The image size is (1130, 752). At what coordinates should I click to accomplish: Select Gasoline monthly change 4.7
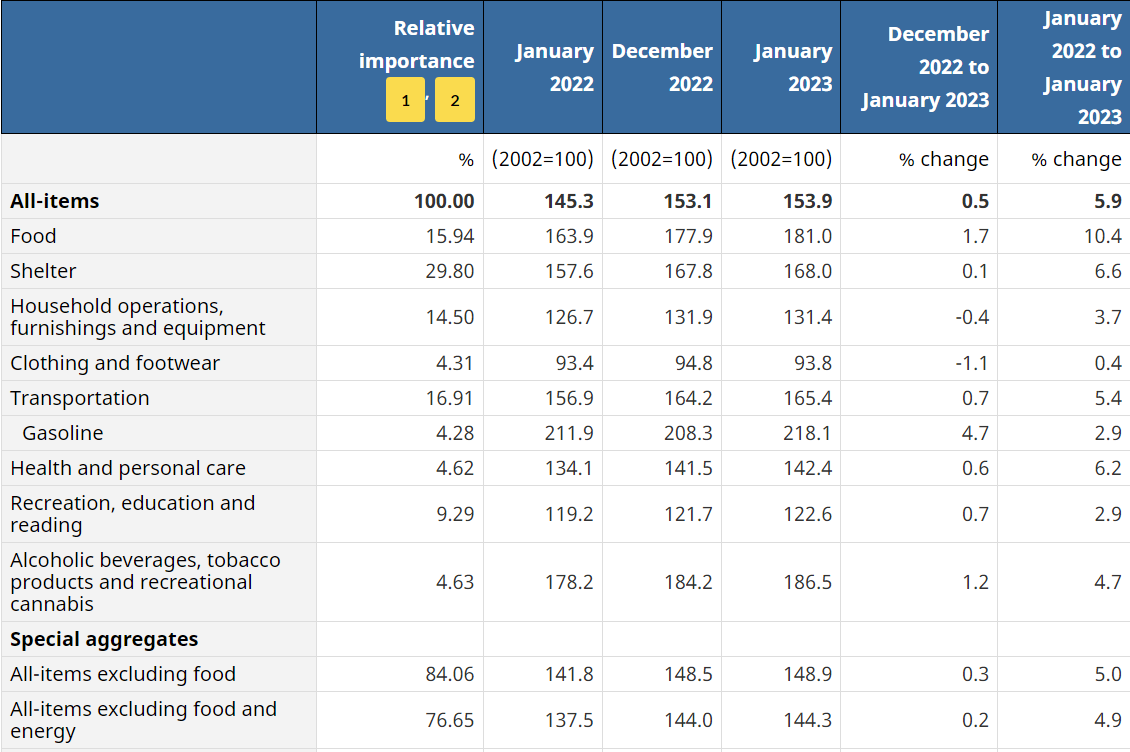coord(976,433)
